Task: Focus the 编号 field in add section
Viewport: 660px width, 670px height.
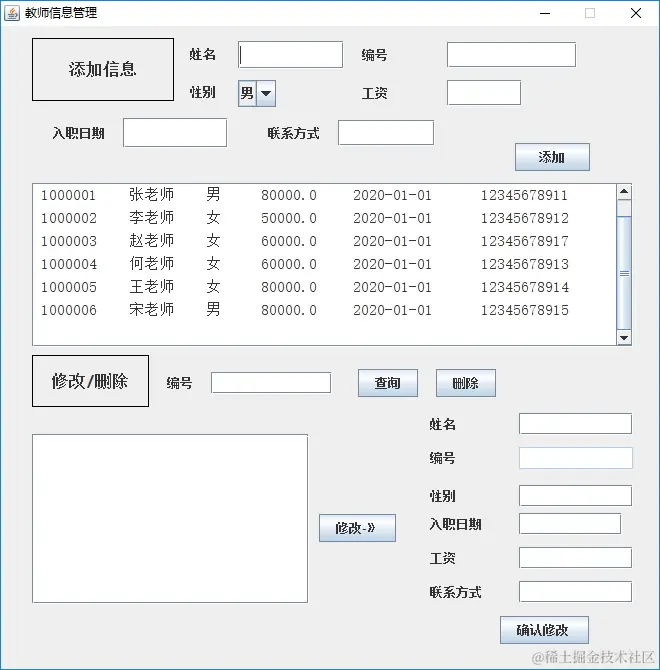Action: click(x=511, y=55)
